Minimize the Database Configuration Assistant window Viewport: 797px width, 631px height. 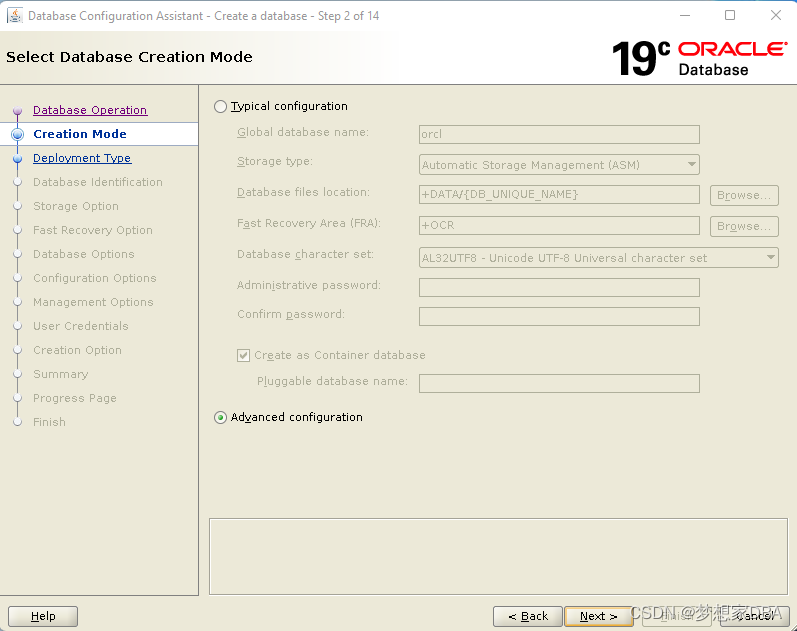coord(685,15)
